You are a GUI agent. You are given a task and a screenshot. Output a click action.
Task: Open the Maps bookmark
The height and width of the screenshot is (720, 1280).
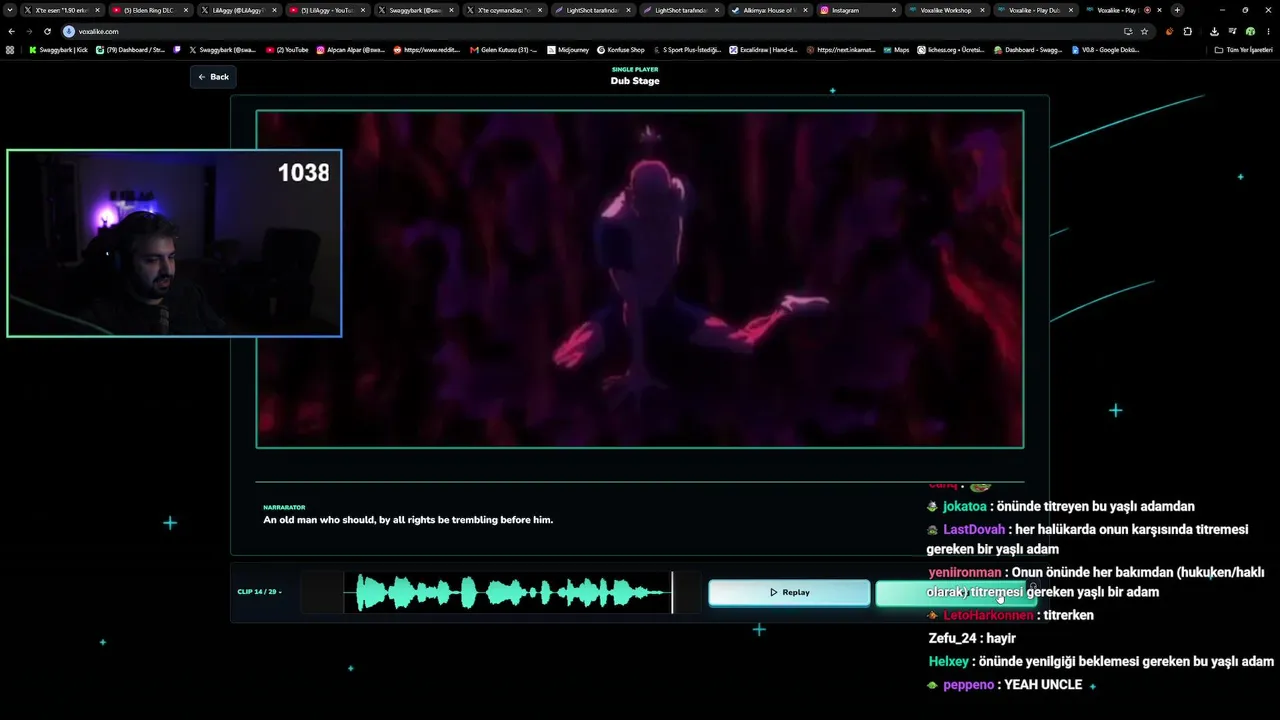(x=896, y=49)
